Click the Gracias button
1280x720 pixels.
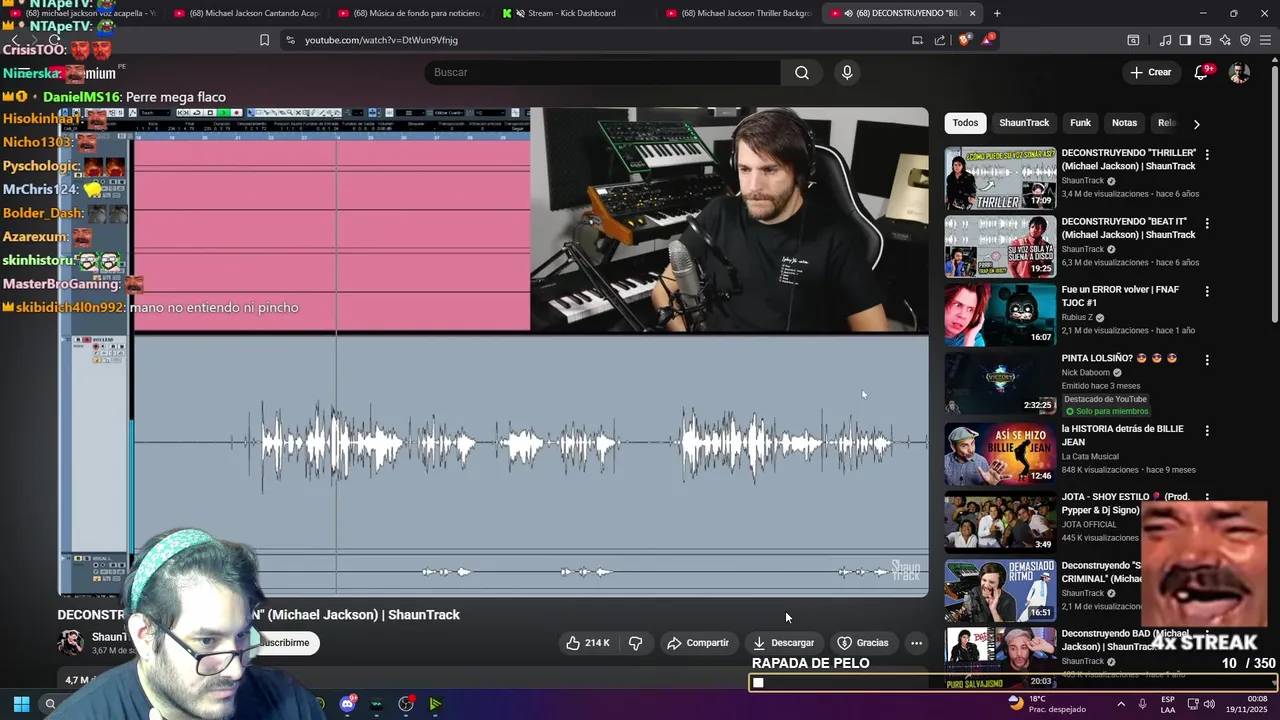(863, 643)
